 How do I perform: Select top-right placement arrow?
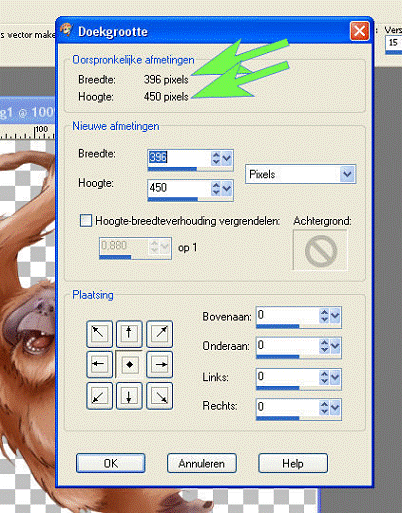160,334
